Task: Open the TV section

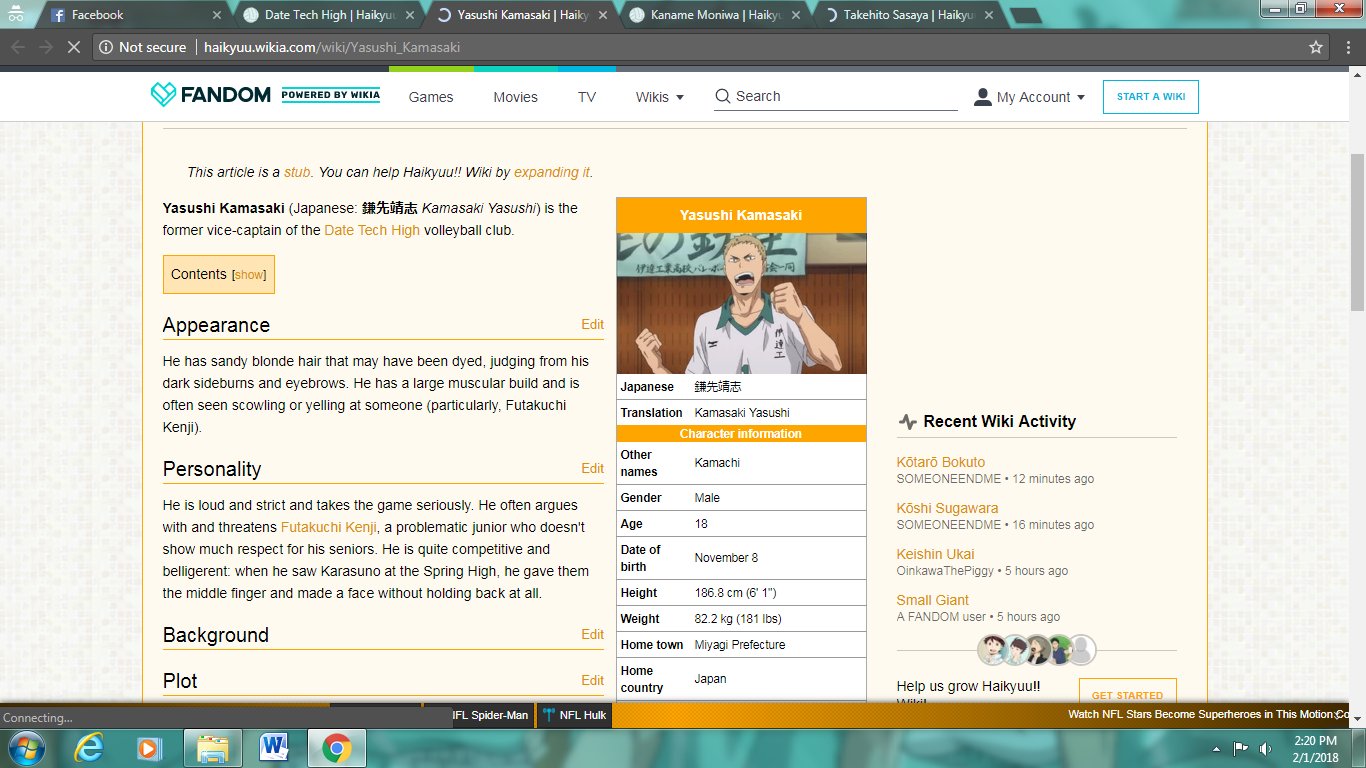Action: point(587,97)
